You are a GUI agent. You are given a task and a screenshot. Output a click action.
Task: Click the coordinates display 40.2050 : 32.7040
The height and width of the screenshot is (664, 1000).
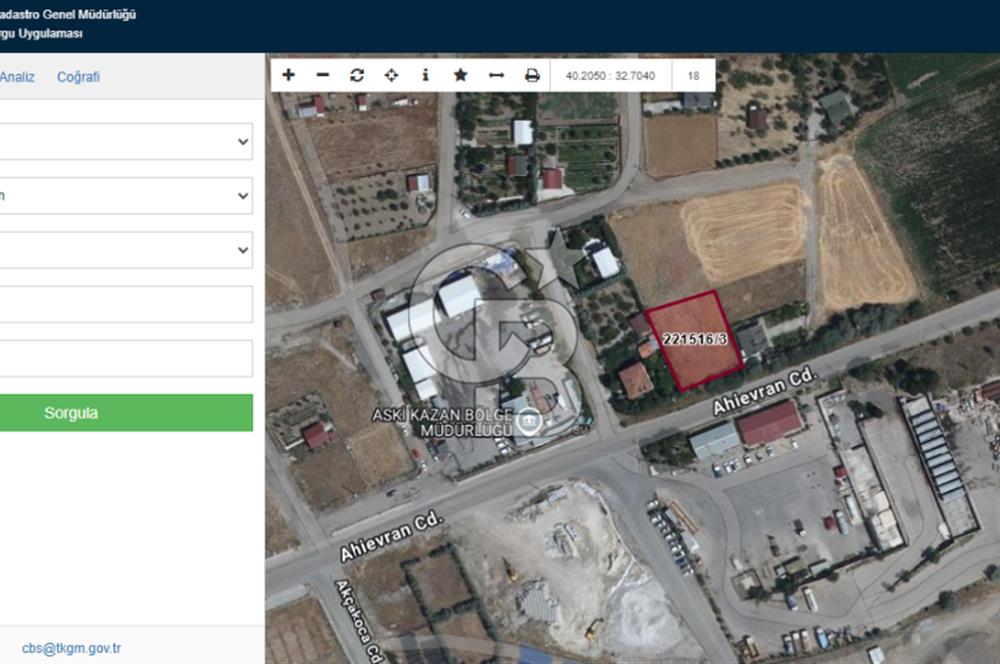(610, 75)
